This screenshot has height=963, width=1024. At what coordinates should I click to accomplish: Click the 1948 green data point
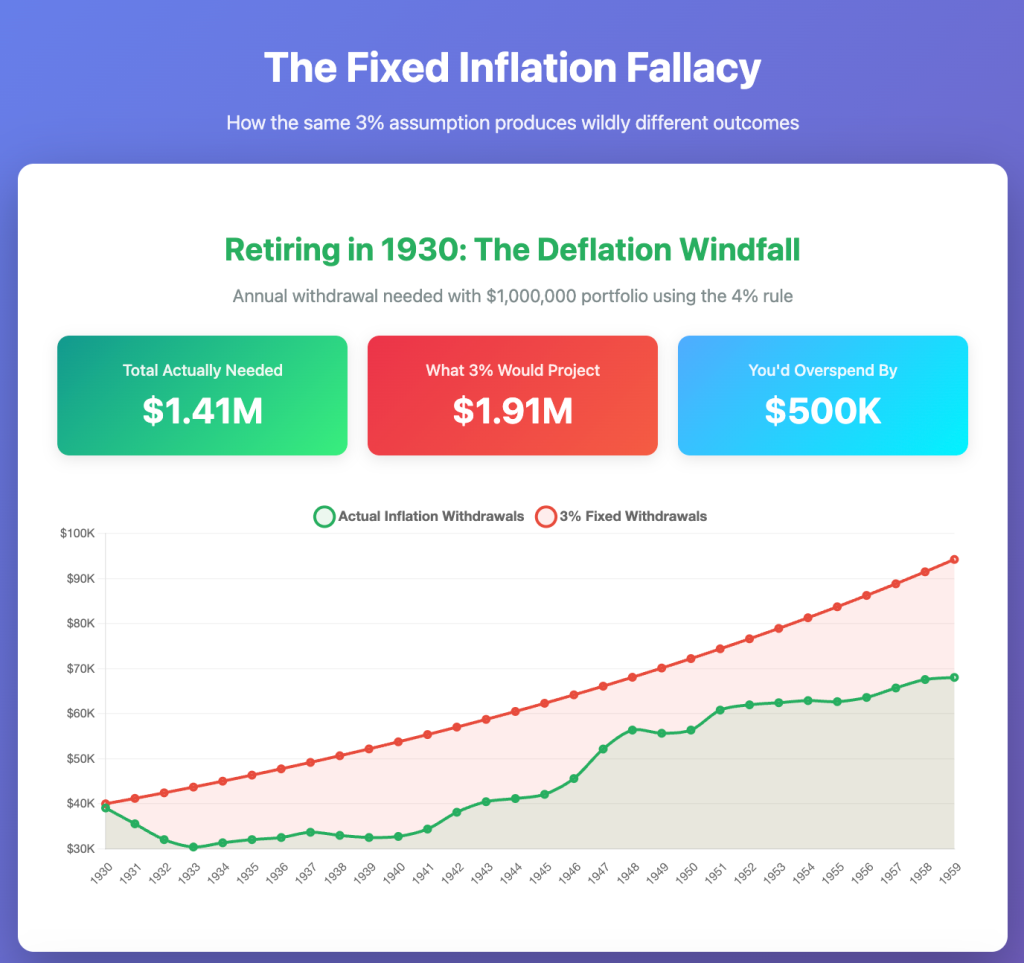tap(632, 730)
